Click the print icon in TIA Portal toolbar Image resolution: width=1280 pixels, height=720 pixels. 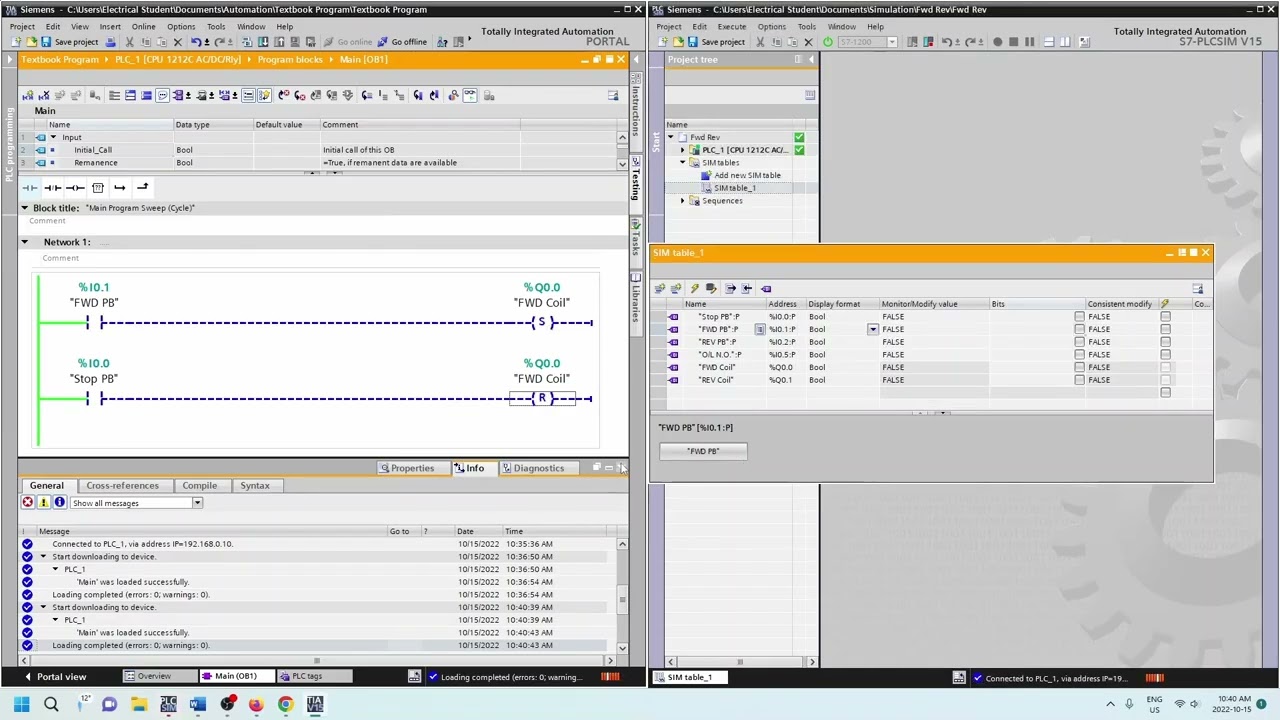(x=110, y=42)
